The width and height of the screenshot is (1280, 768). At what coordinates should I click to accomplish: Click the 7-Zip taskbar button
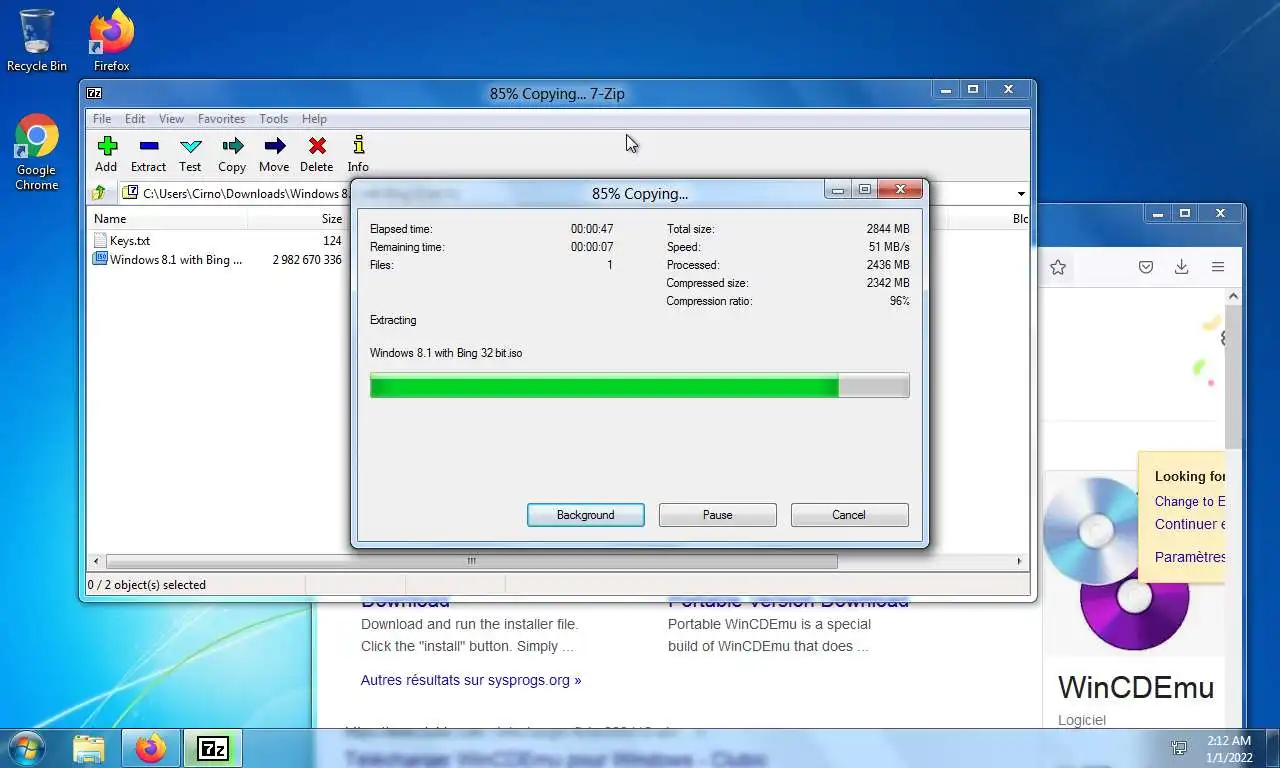click(x=213, y=748)
